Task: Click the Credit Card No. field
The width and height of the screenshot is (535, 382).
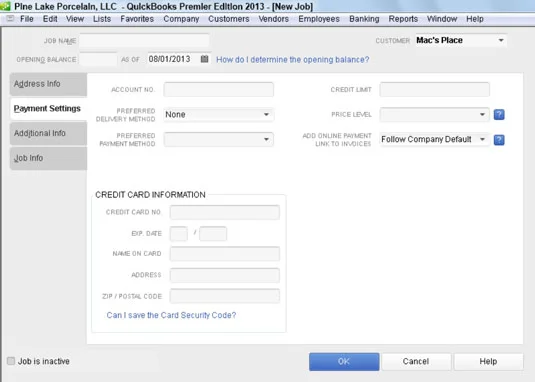Action: point(225,212)
